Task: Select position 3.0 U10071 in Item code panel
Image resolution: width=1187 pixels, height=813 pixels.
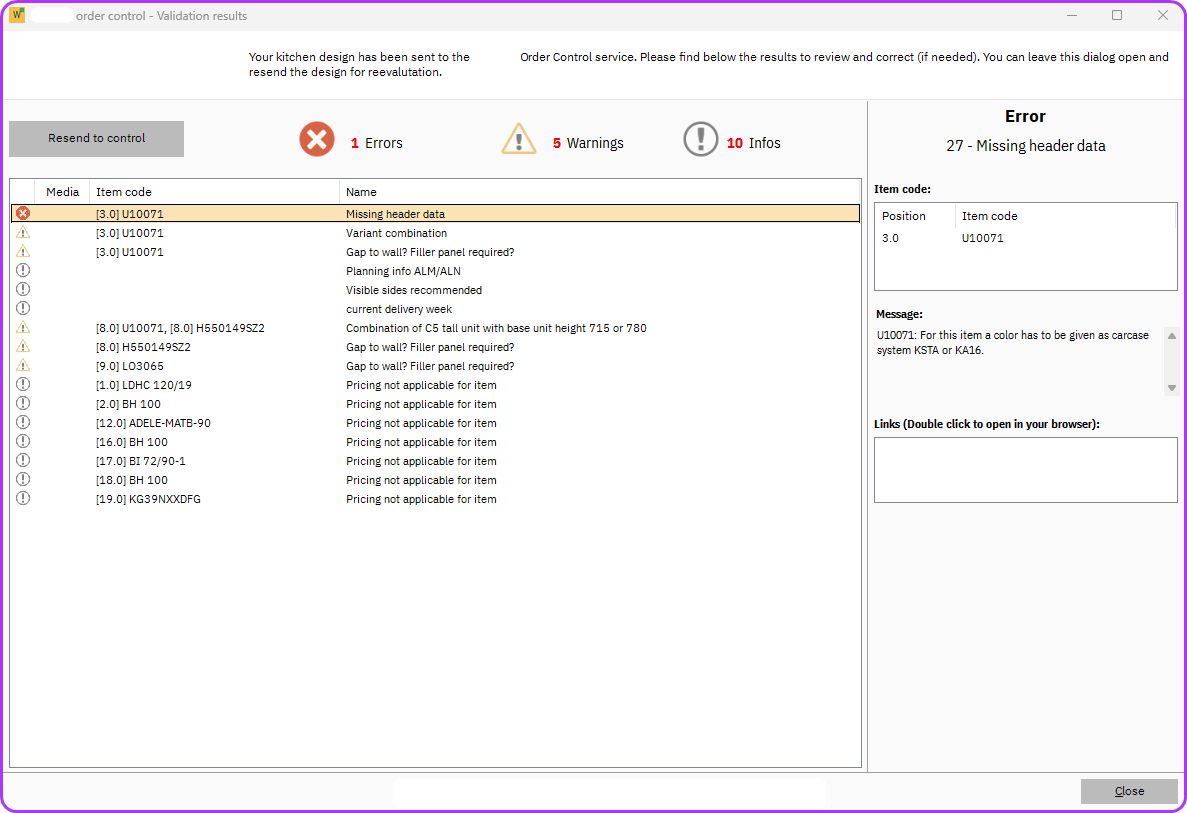Action: click(982, 238)
